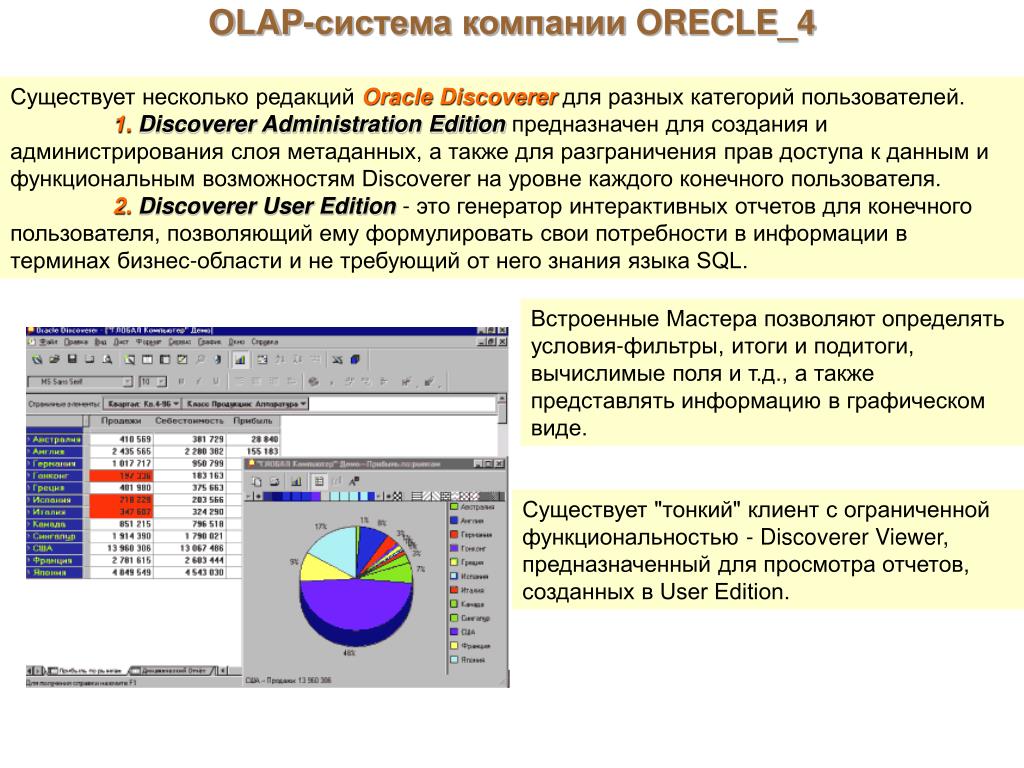The image size is (1024, 768).
Task: Toggle underline formatting button
Action: coord(216,381)
